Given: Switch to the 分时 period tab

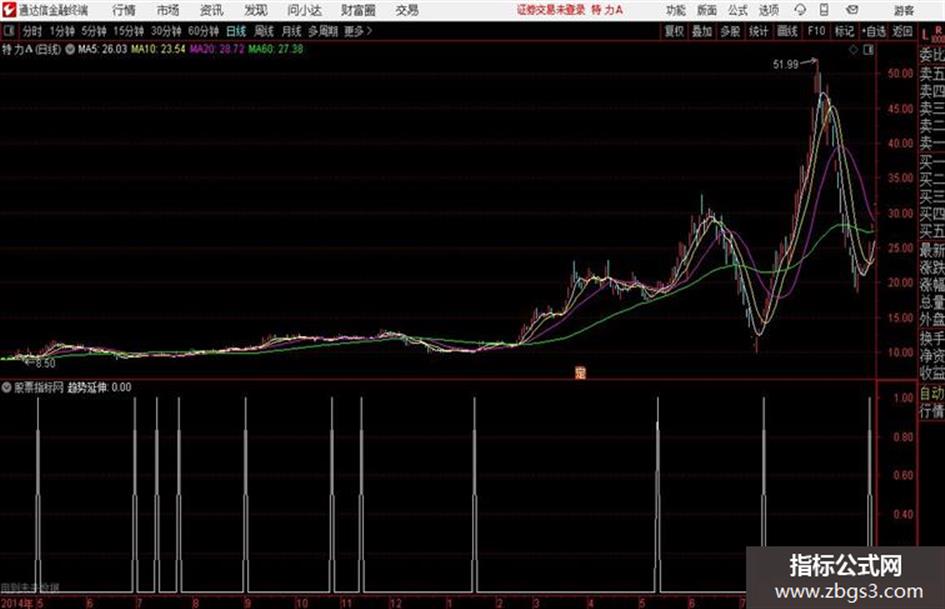Looking at the screenshot, I should coord(33,31).
